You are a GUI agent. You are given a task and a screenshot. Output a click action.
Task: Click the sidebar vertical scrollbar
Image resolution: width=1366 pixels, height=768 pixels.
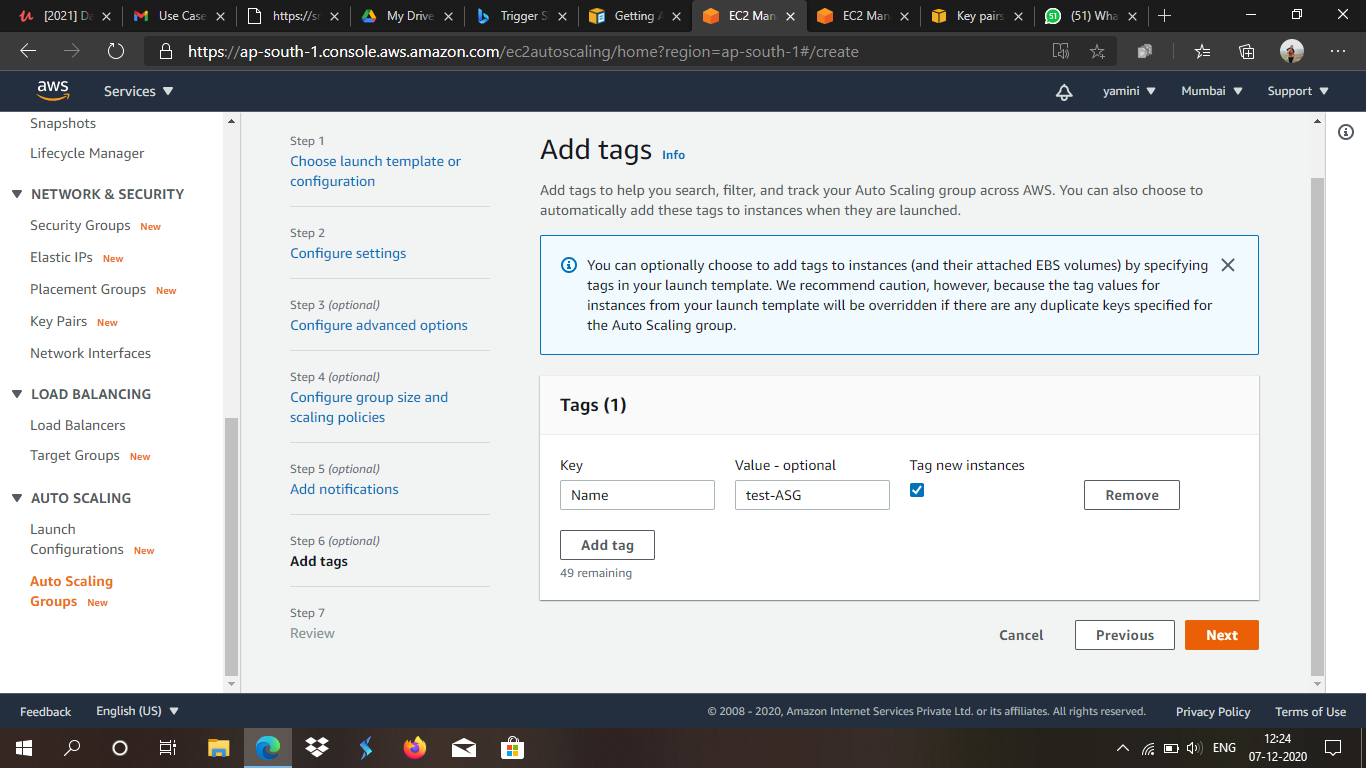pyautogui.click(x=232, y=545)
